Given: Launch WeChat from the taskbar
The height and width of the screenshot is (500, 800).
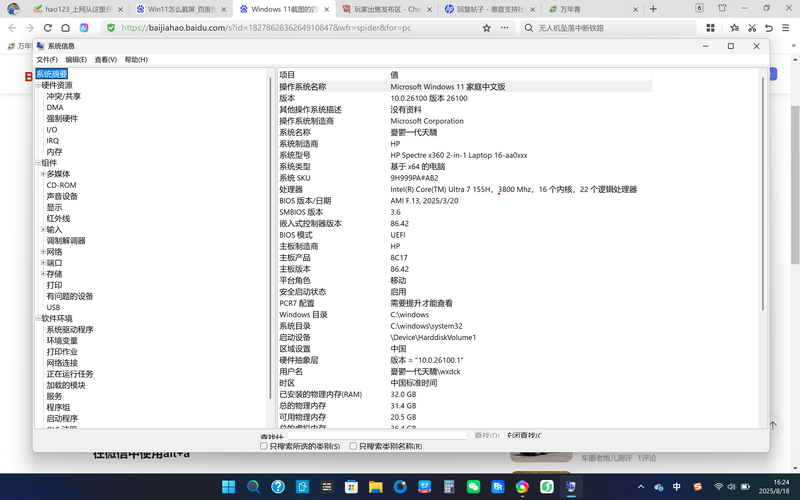Looking at the screenshot, I should click(x=473, y=487).
